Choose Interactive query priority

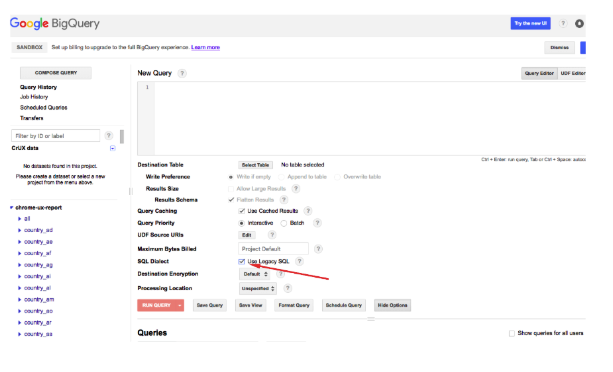point(242,223)
